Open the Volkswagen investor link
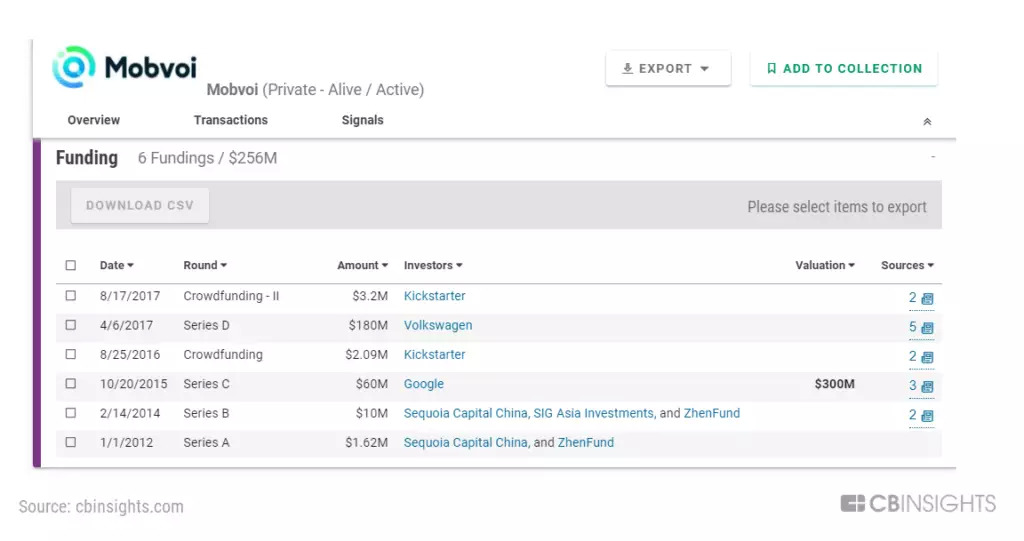Viewport: 1024px width, 541px height. tap(438, 325)
